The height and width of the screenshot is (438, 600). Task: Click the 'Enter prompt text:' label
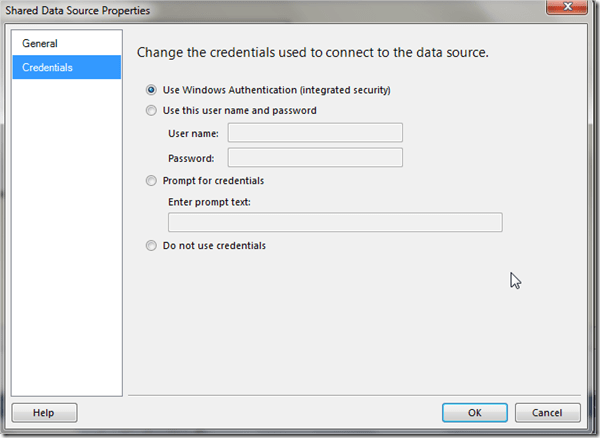[209, 203]
